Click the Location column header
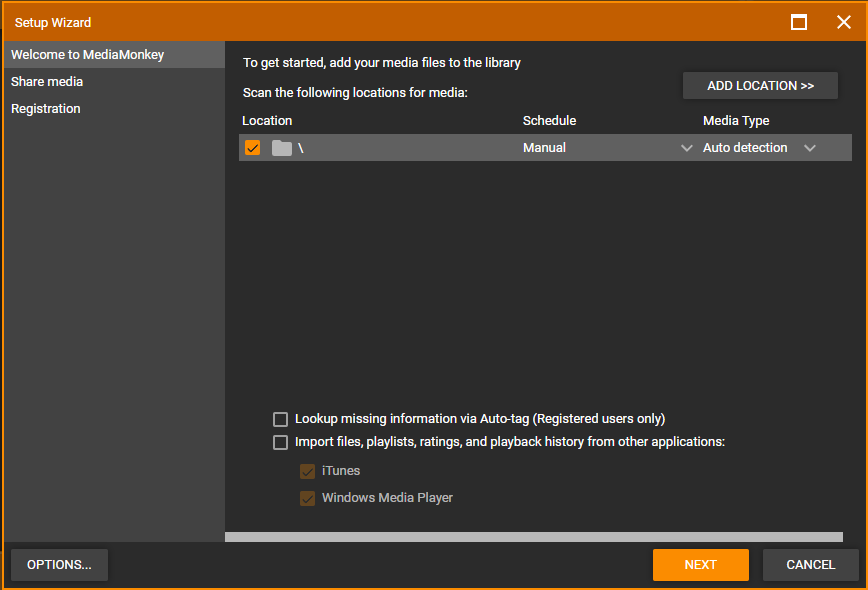 tap(267, 121)
